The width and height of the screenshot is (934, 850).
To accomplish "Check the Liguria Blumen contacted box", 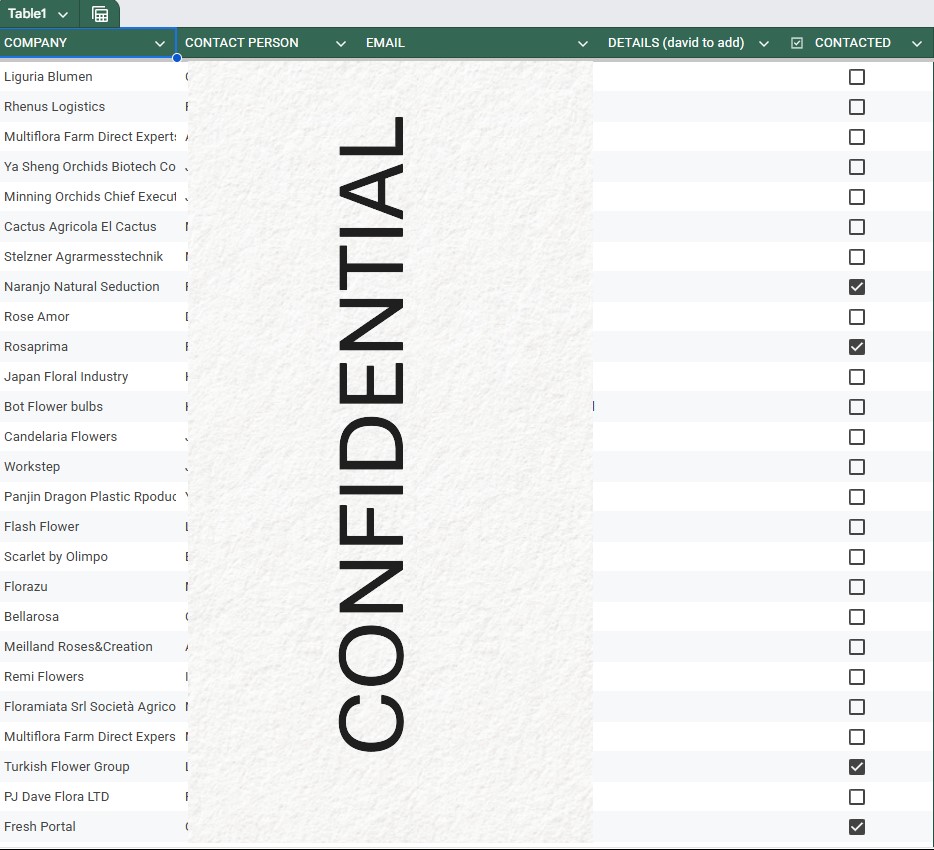I will click(x=857, y=77).
